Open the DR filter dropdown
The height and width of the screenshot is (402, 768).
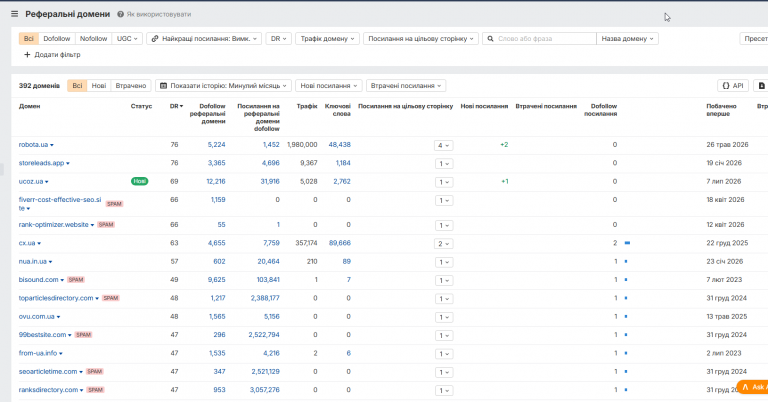pos(278,39)
